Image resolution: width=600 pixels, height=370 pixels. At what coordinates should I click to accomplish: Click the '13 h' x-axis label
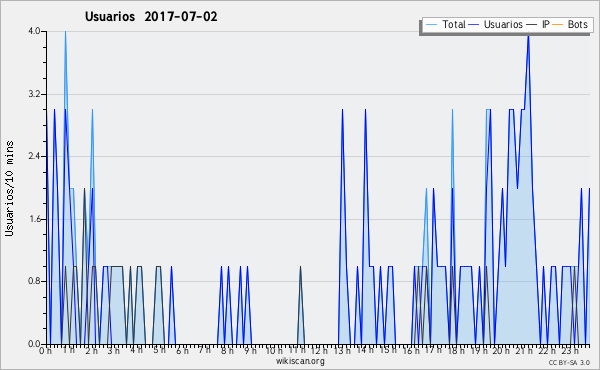click(342, 350)
